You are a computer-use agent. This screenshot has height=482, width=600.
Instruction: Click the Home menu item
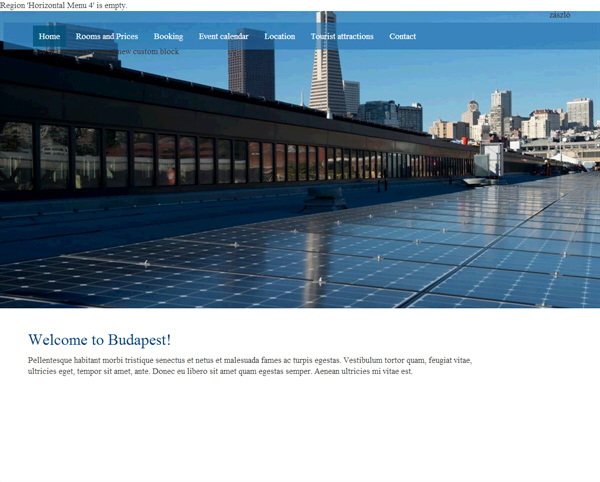[49, 37]
